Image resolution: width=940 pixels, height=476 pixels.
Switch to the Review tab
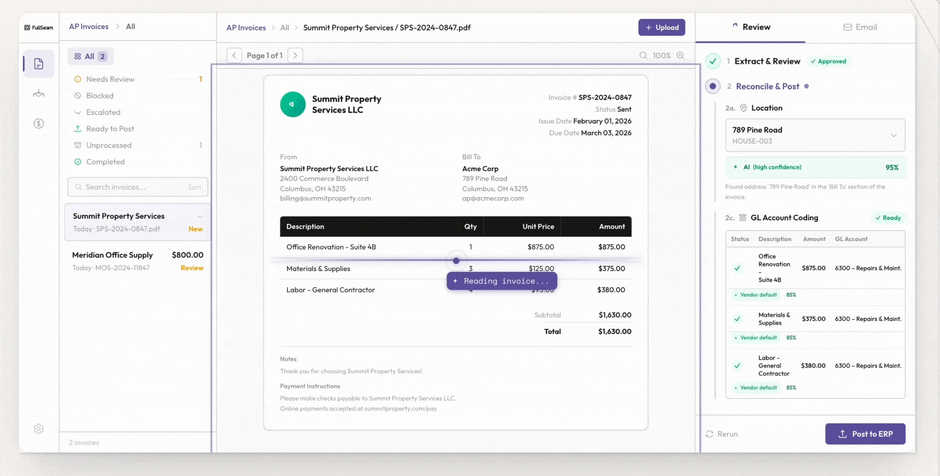[x=751, y=27]
